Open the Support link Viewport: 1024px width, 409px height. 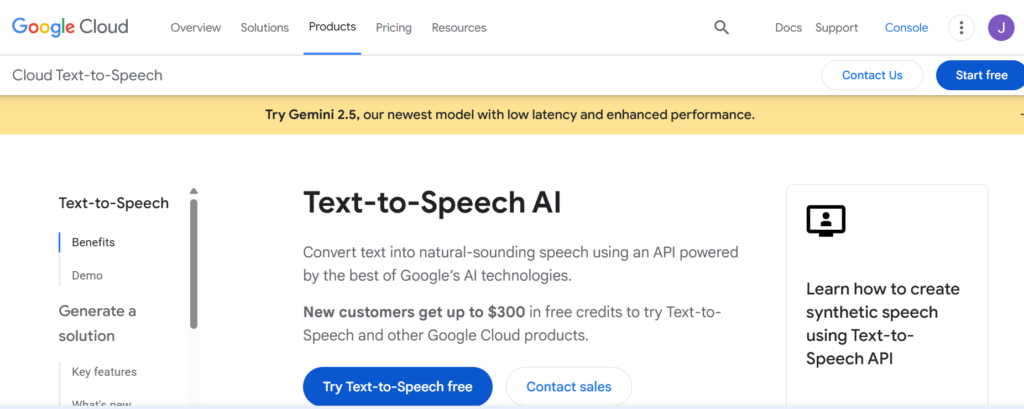[837, 27]
